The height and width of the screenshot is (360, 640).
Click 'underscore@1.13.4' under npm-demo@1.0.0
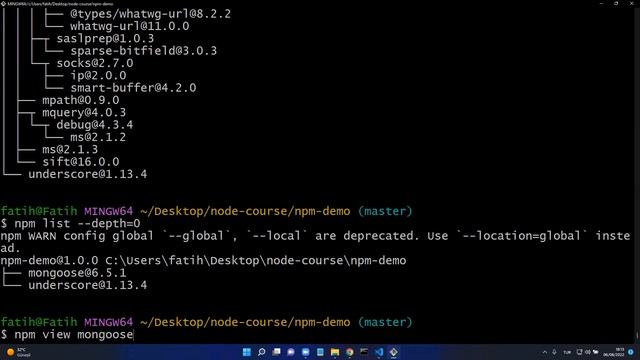[88, 285]
